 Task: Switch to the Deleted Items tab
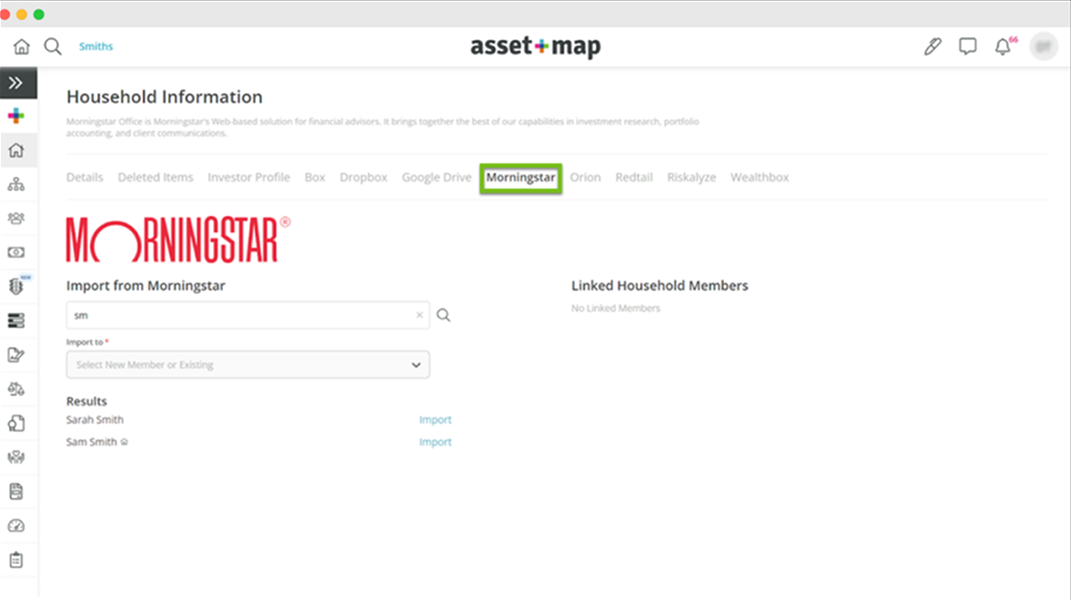pos(156,177)
